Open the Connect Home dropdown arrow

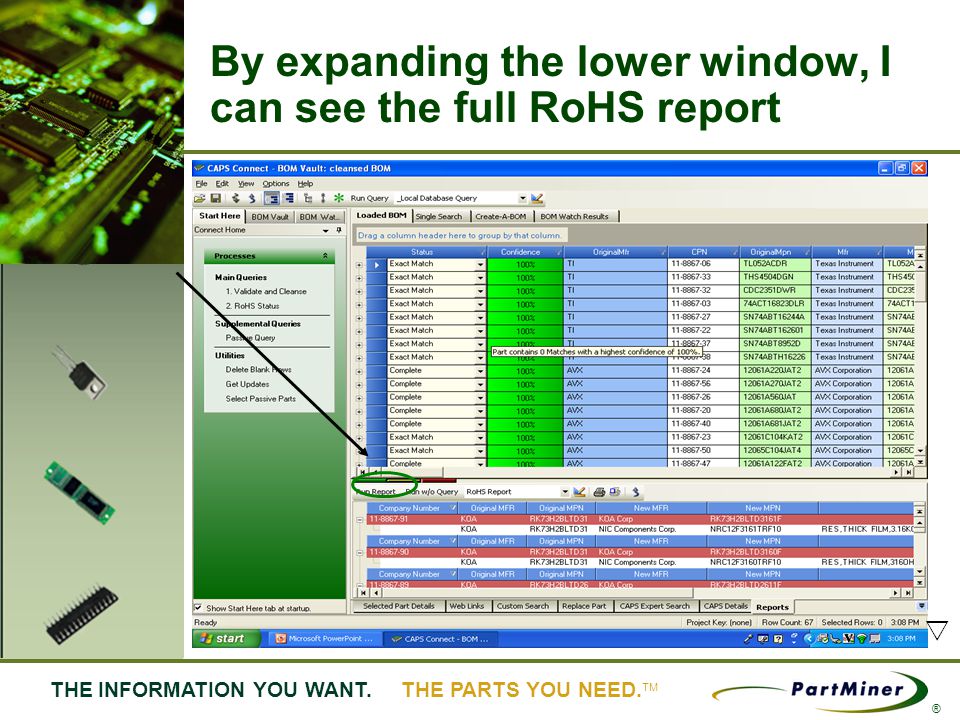tap(326, 230)
